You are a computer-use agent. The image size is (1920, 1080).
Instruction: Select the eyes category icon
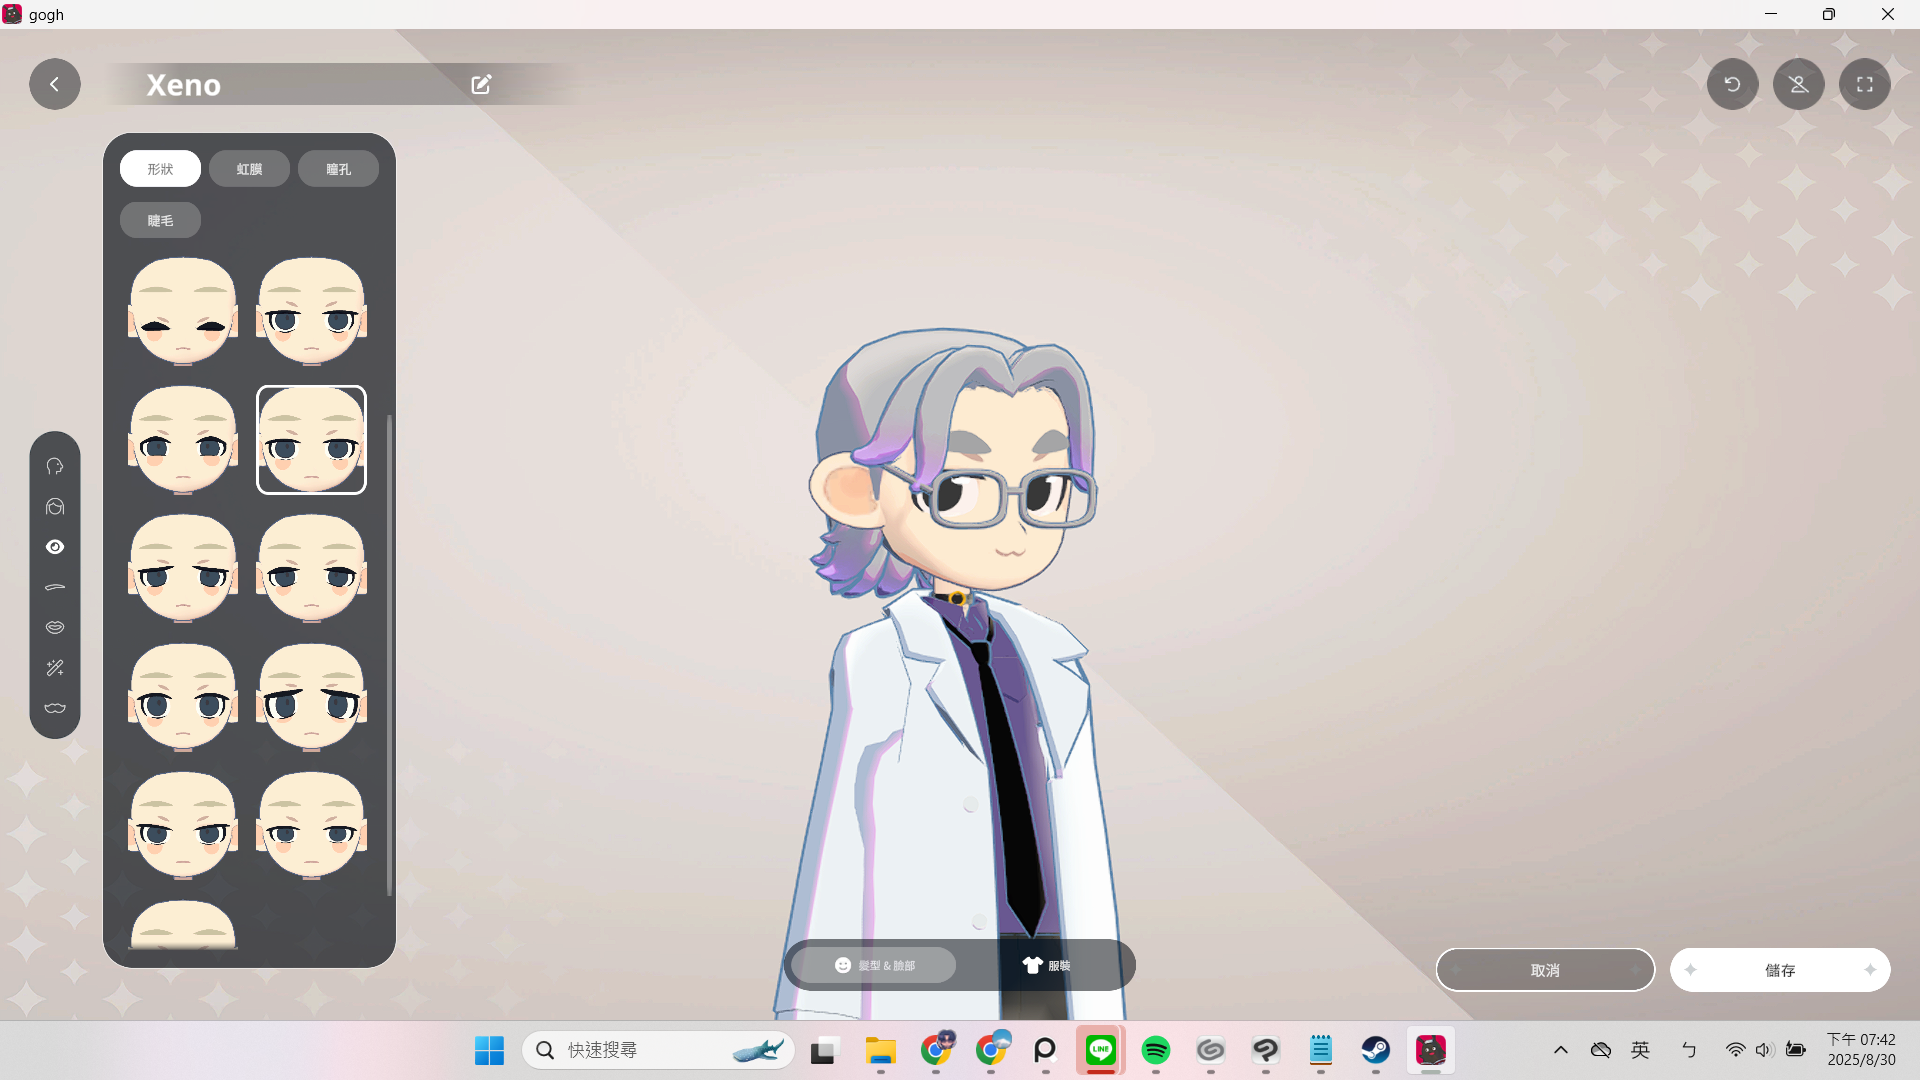55,547
